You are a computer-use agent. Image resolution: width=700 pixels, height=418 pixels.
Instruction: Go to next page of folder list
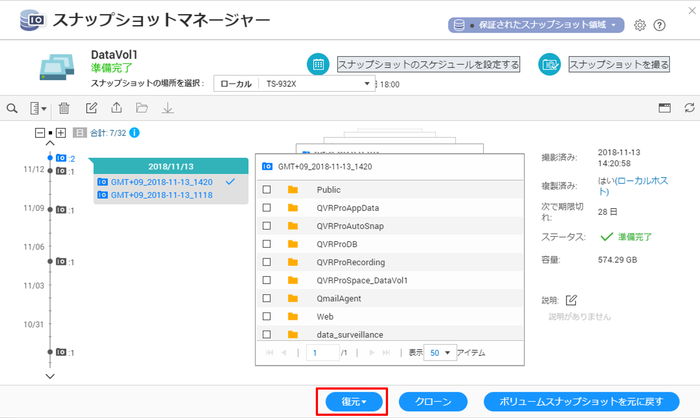(371, 353)
